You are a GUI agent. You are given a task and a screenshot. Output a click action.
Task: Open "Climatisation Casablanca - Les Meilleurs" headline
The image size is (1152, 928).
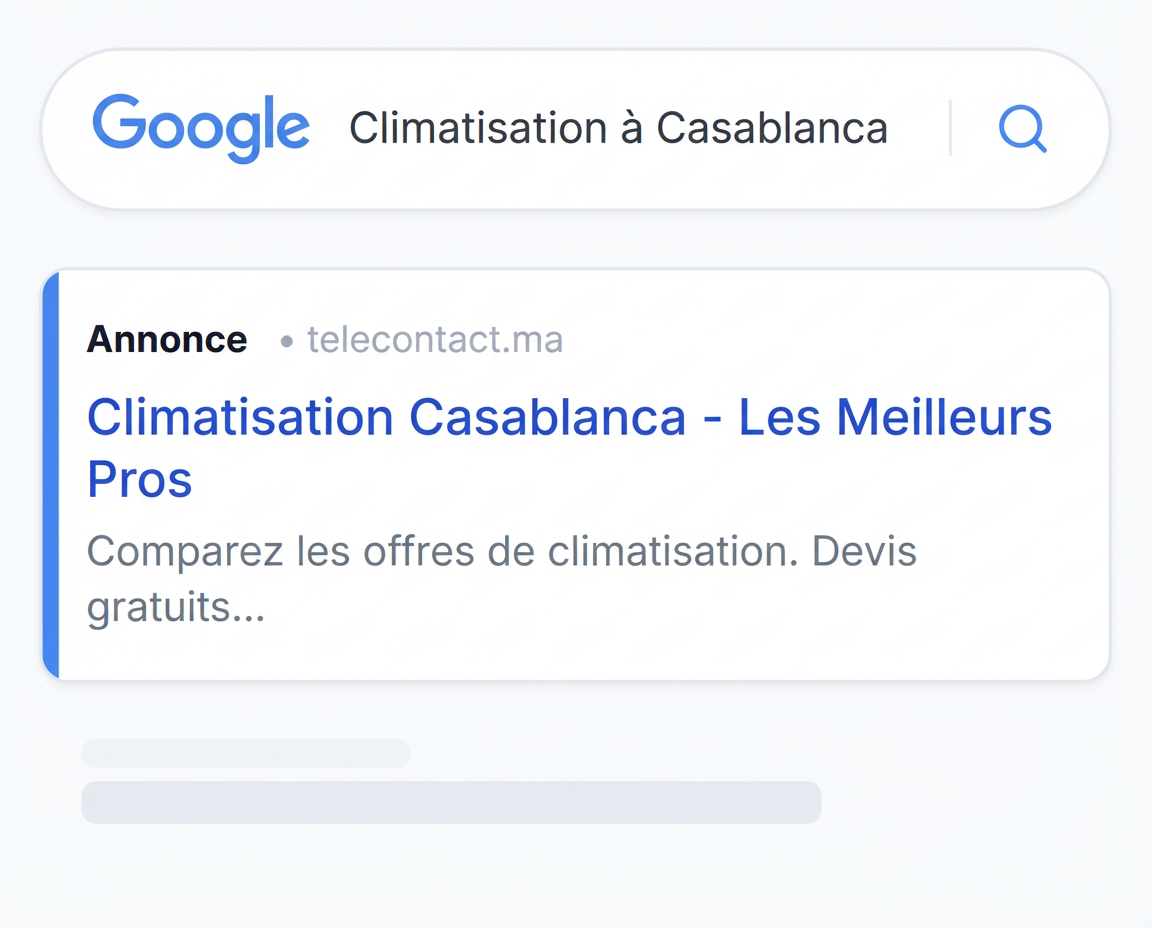pos(569,417)
